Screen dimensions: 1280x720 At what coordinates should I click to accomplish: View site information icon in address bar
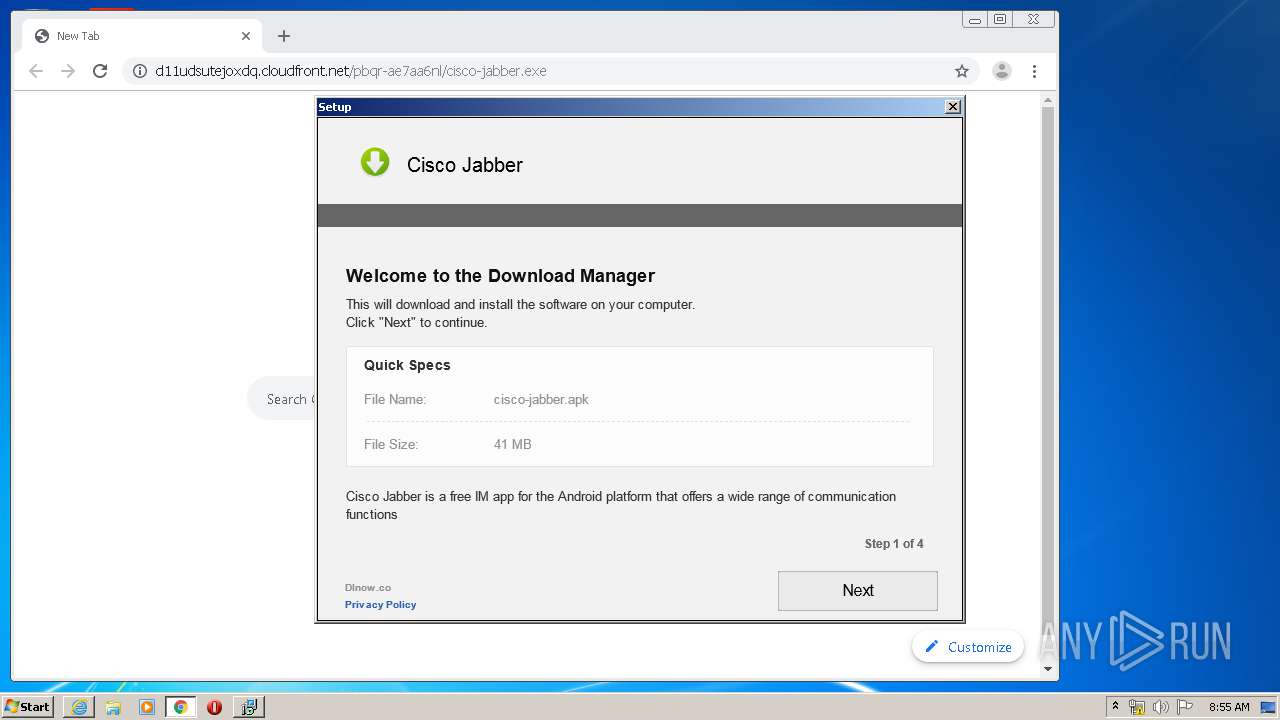140,71
